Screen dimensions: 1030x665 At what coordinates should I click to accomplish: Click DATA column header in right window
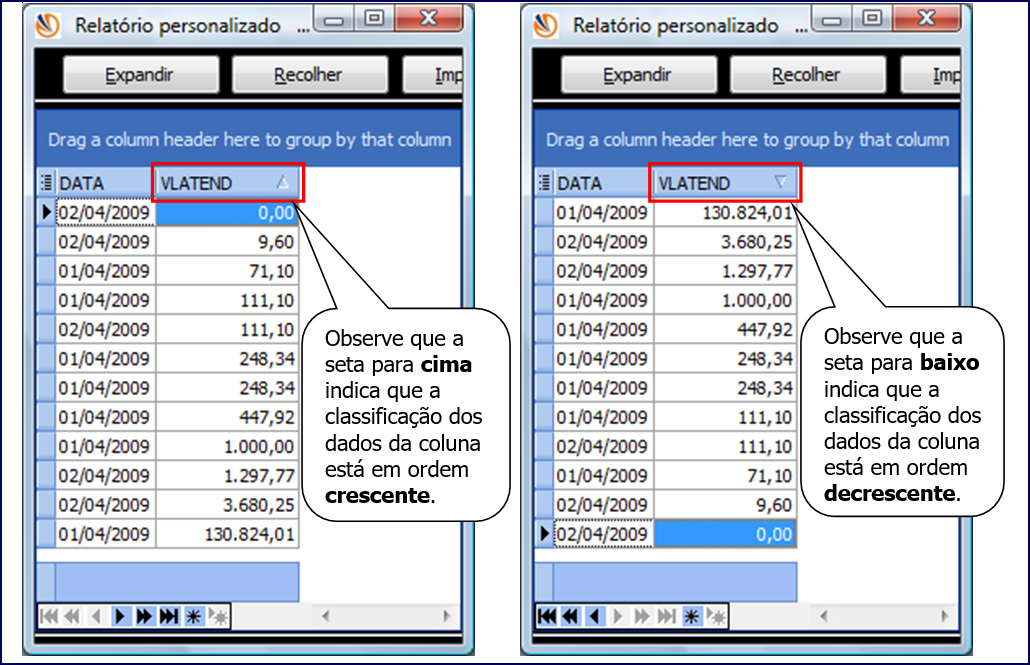(x=603, y=183)
